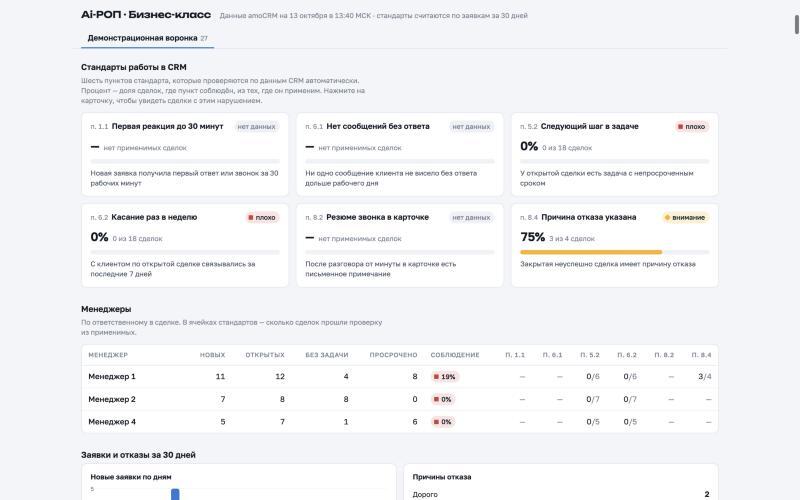Click the Новые заявки по дням chart bar

tap(175, 494)
